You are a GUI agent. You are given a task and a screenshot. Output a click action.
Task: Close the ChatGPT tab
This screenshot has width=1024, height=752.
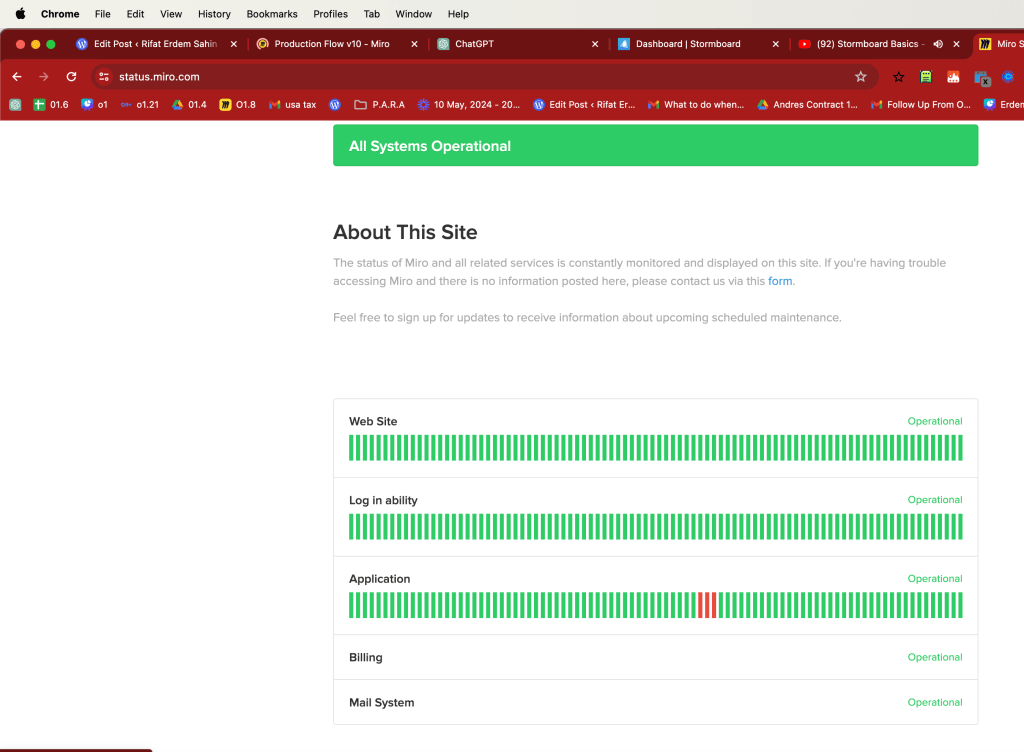pos(595,44)
